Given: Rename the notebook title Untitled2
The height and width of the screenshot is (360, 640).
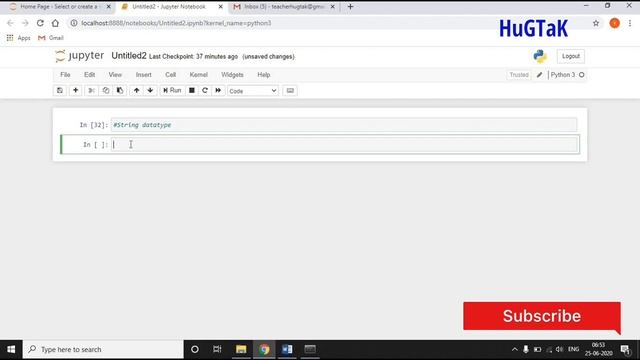Looking at the screenshot, I should 129,56.
